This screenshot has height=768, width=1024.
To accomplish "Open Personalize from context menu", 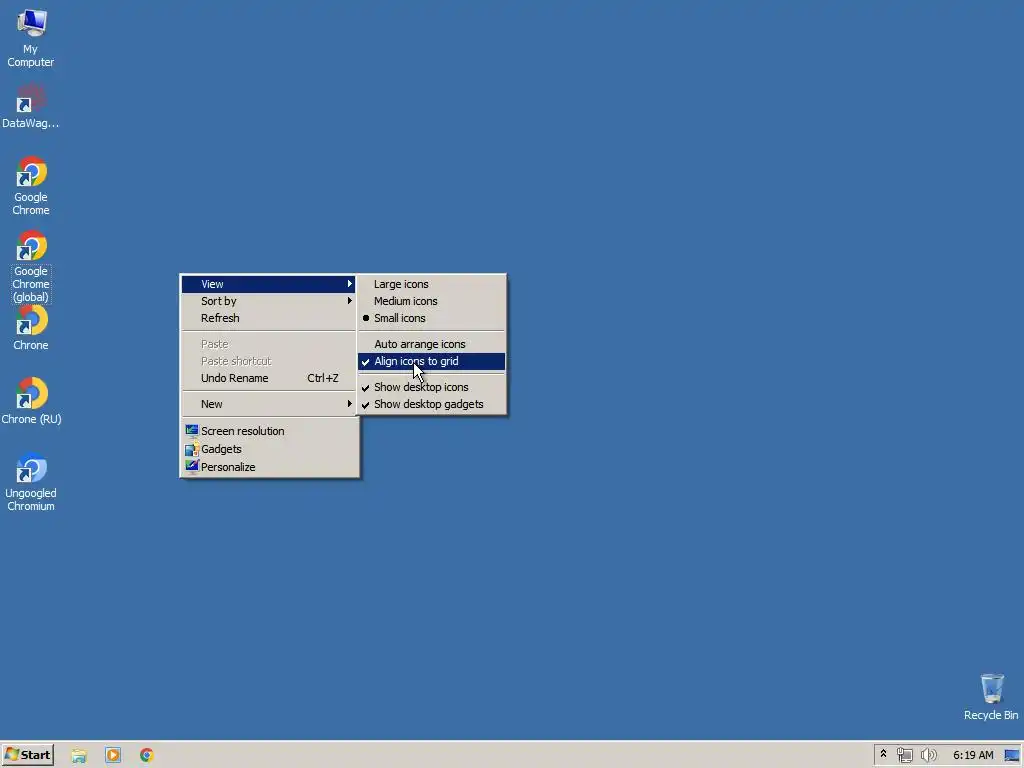I will coord(268,467).
